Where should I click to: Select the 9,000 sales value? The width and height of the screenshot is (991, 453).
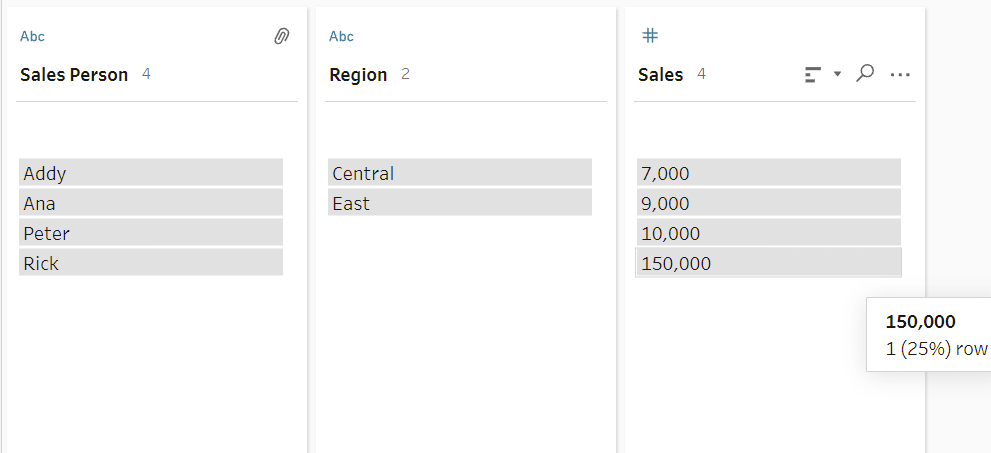click(768, 203)
